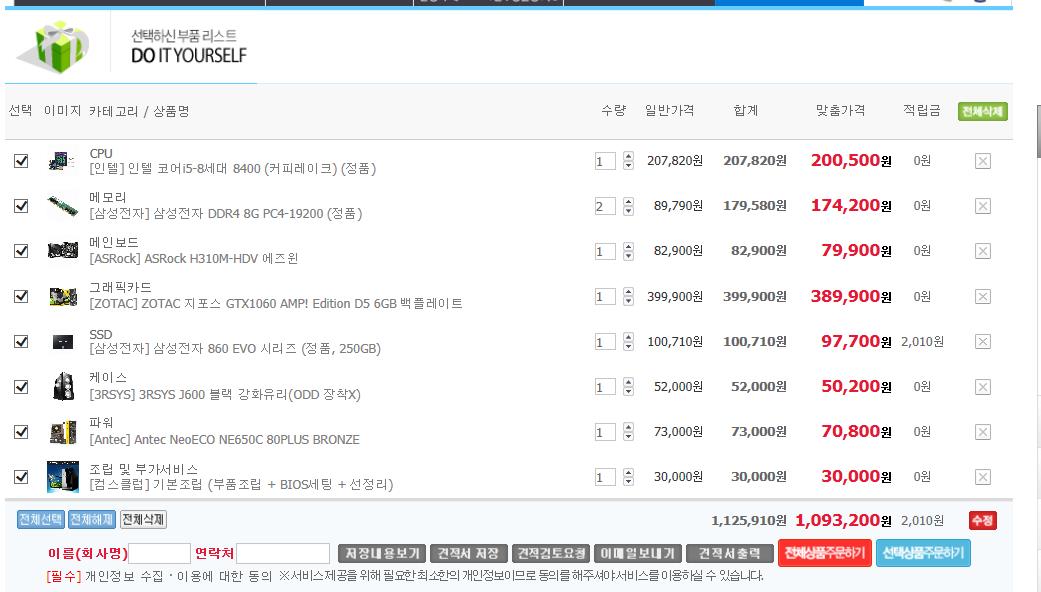The image size is (1041, 592).
Task: Uncheck the 조립 및 부가서비스 row checkbox
Action: [21, 477]
